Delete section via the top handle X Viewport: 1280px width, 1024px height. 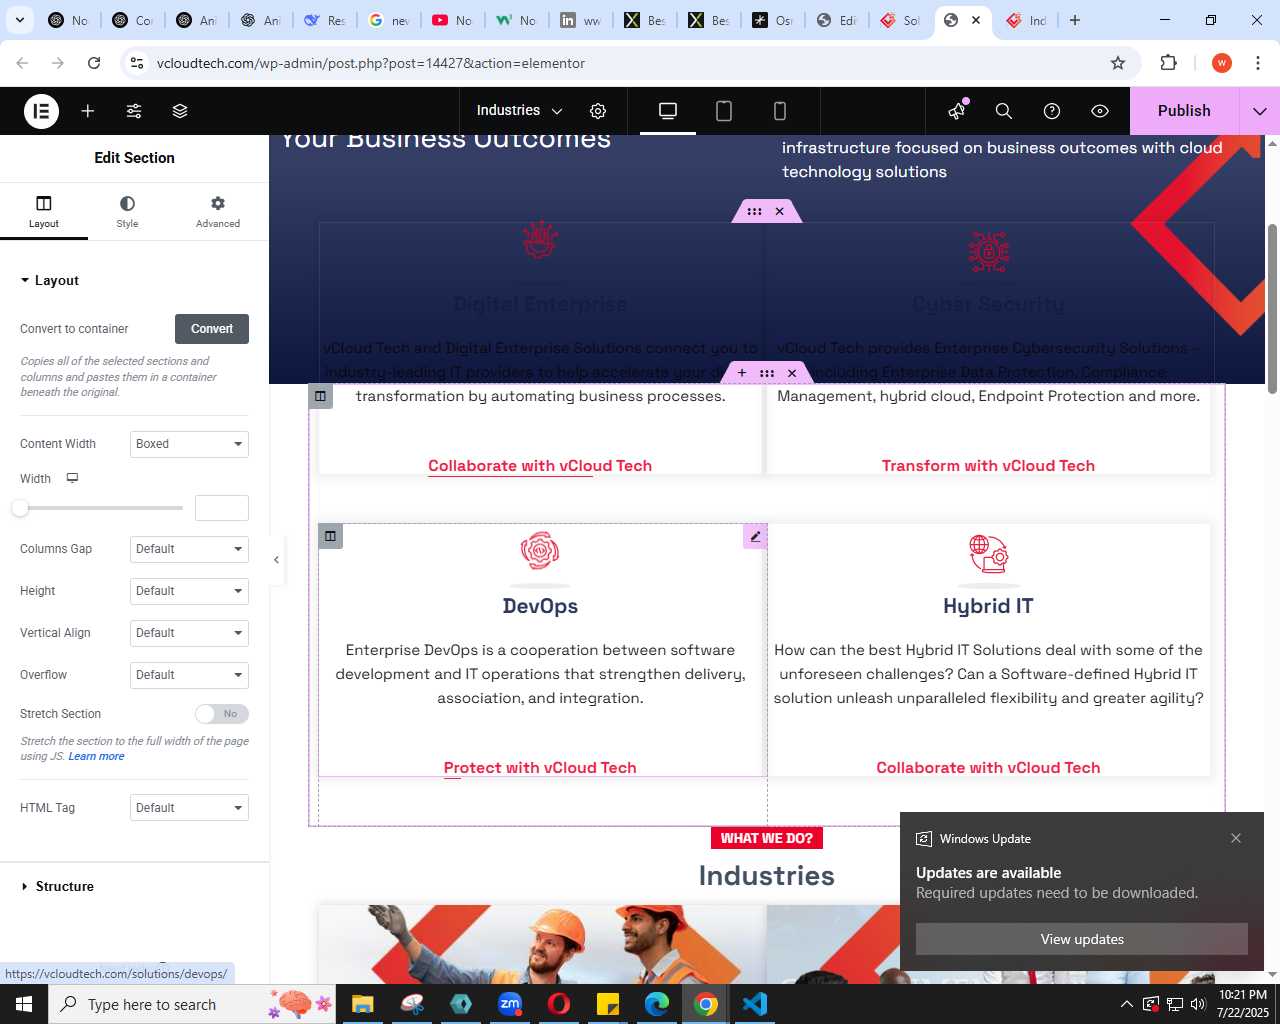point(780,211)
